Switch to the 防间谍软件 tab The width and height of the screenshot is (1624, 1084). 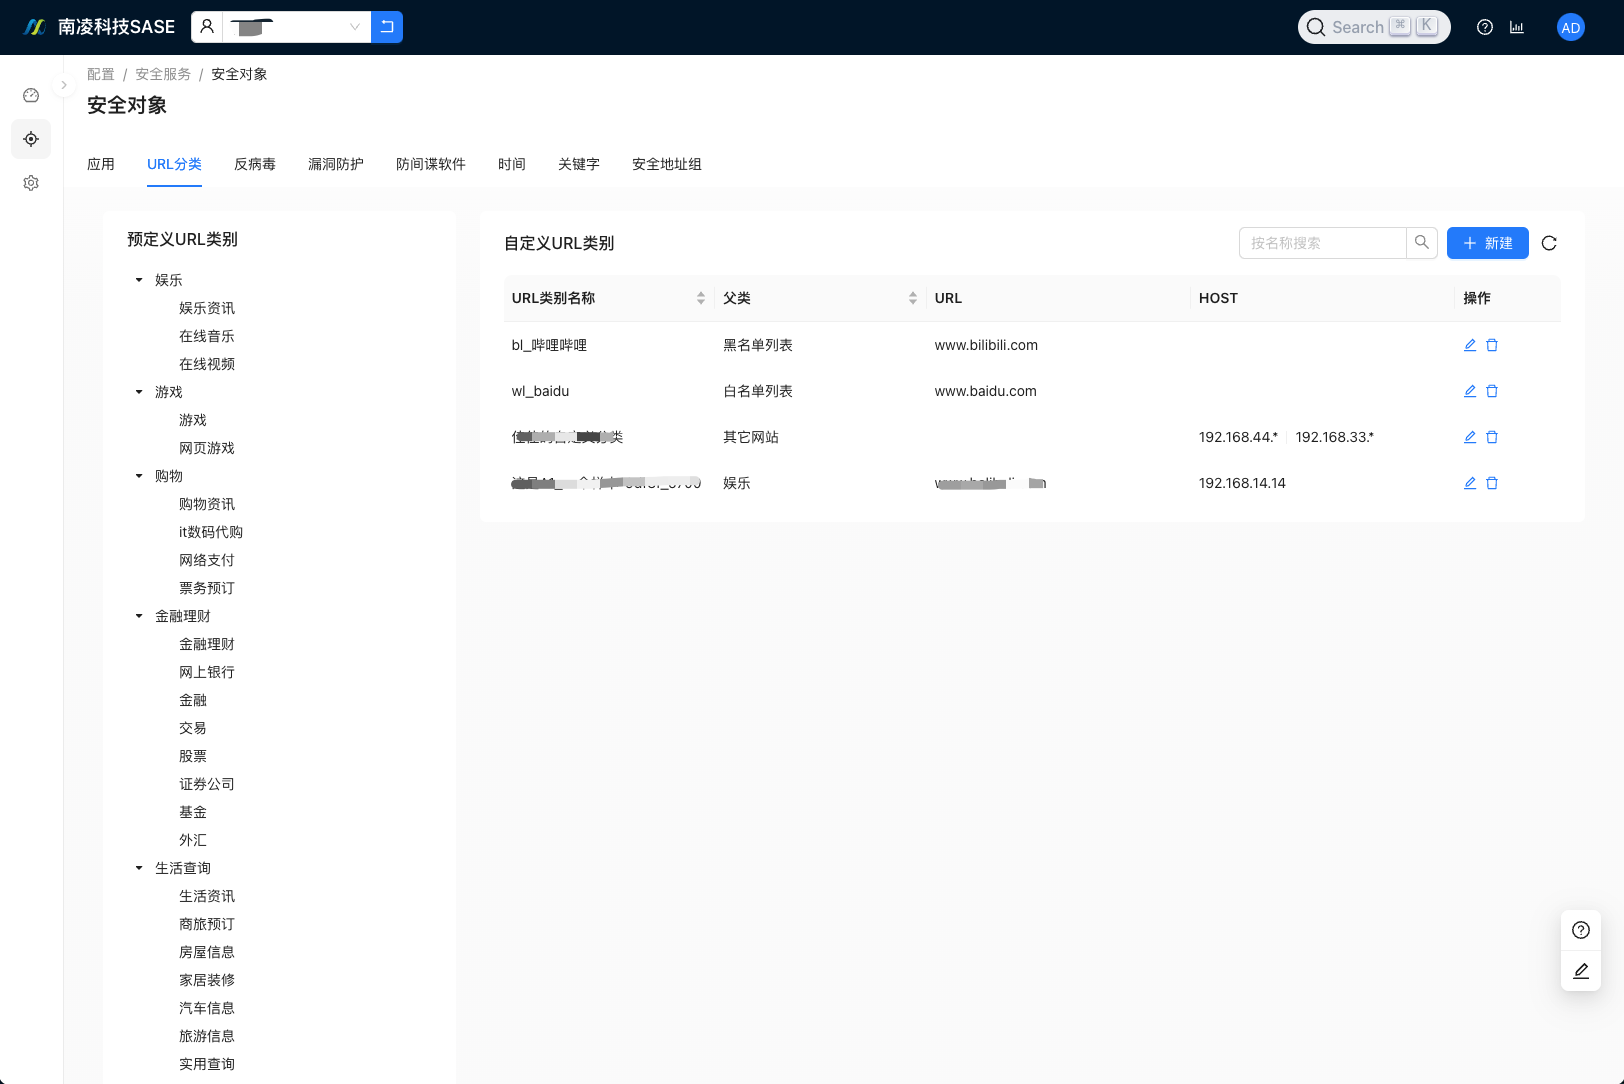click(431, 164)
